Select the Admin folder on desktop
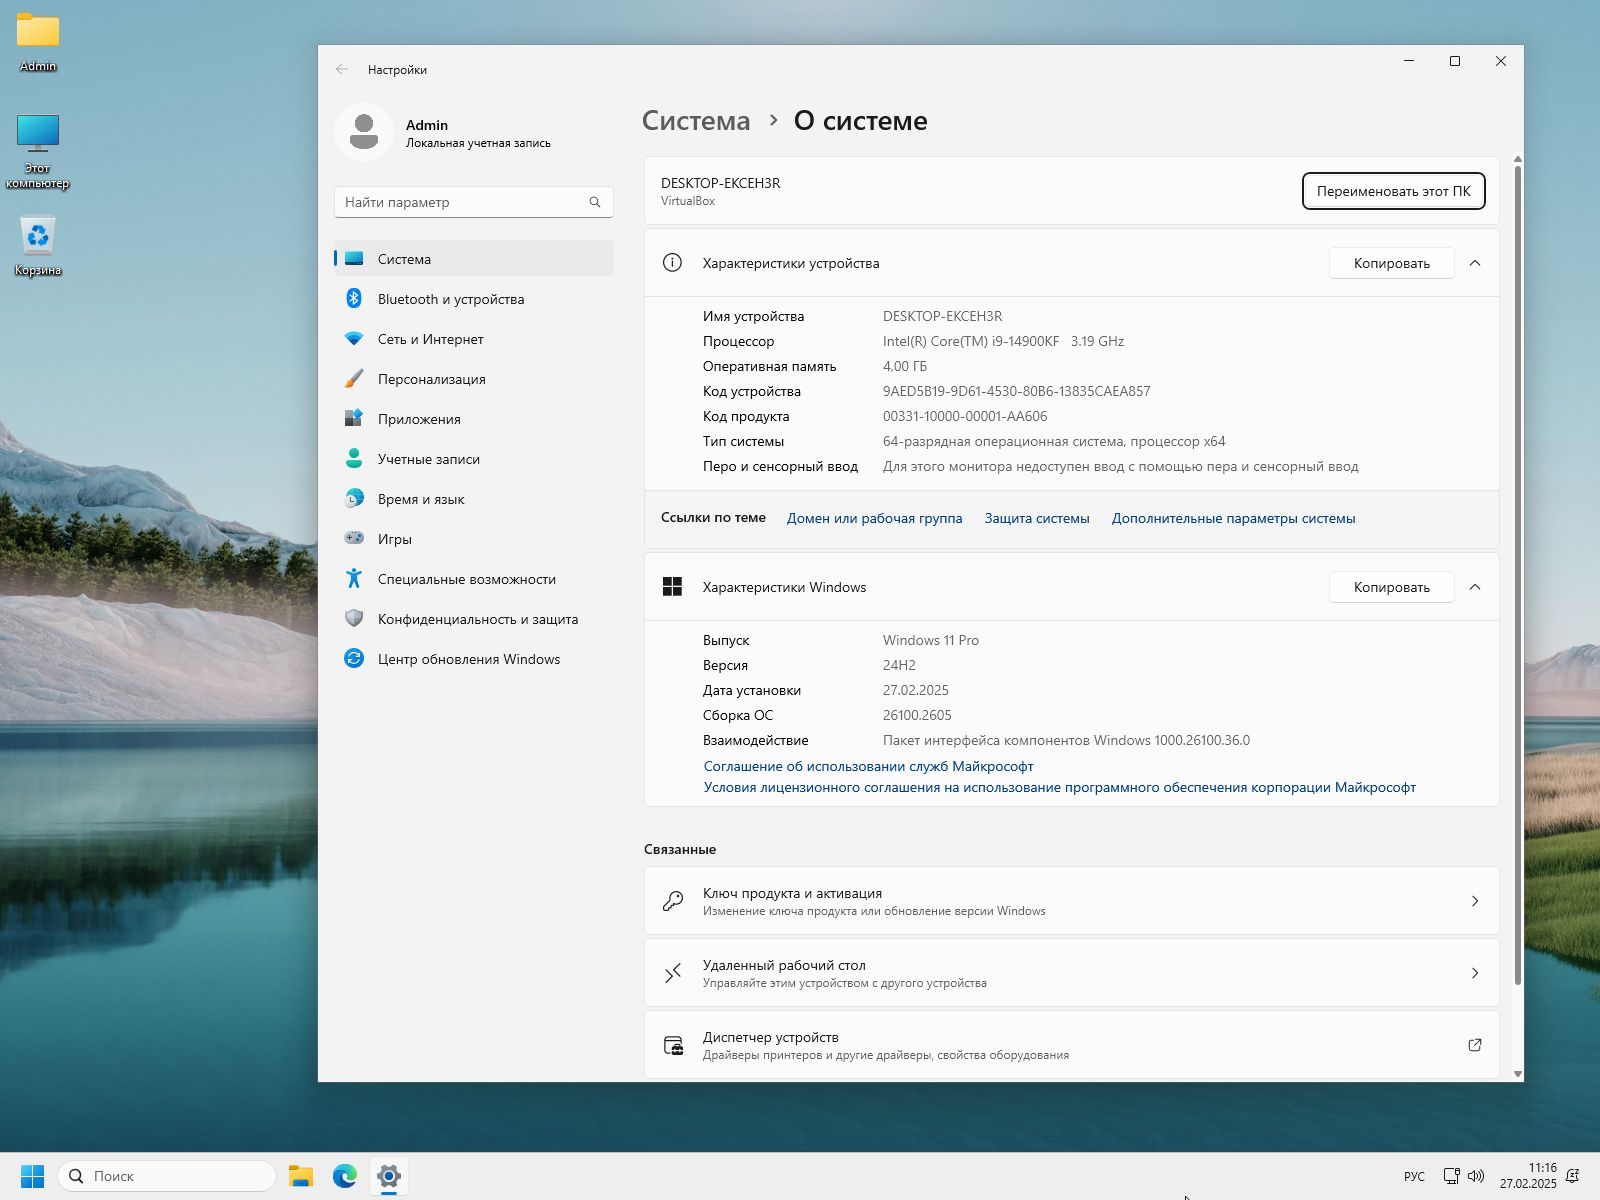Image resolution: width=1600 pixels, height=1200 pixels. pos(38,43)
